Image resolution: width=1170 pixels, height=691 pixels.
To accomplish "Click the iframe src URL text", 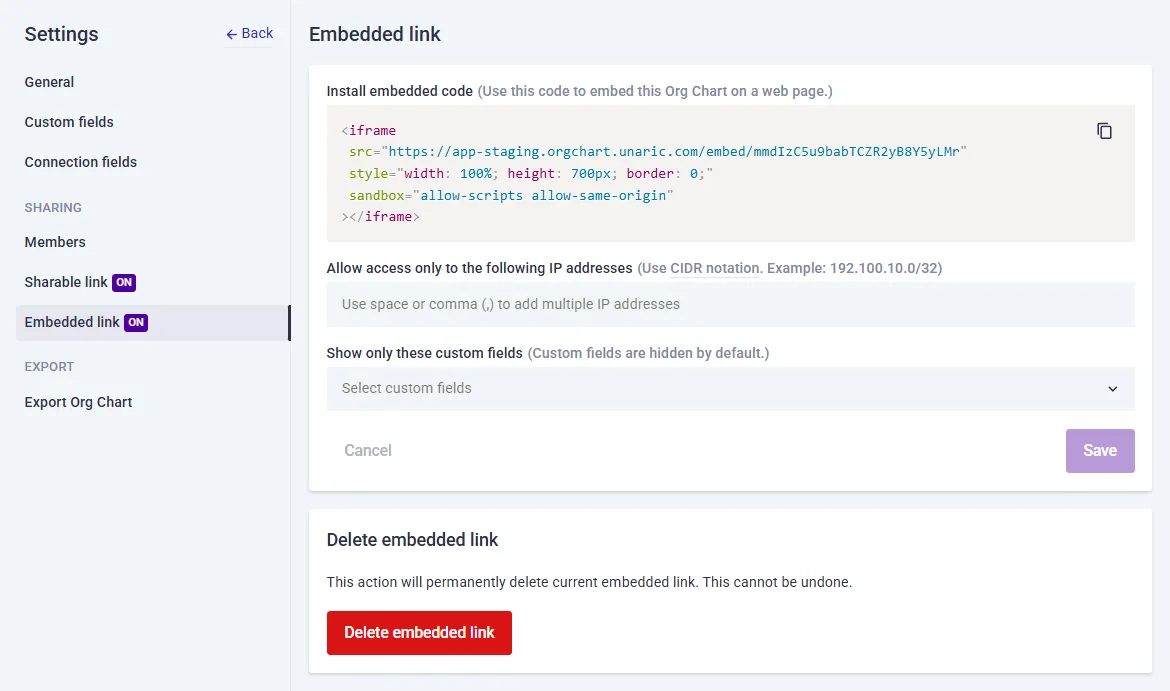I will pos(674,151).
